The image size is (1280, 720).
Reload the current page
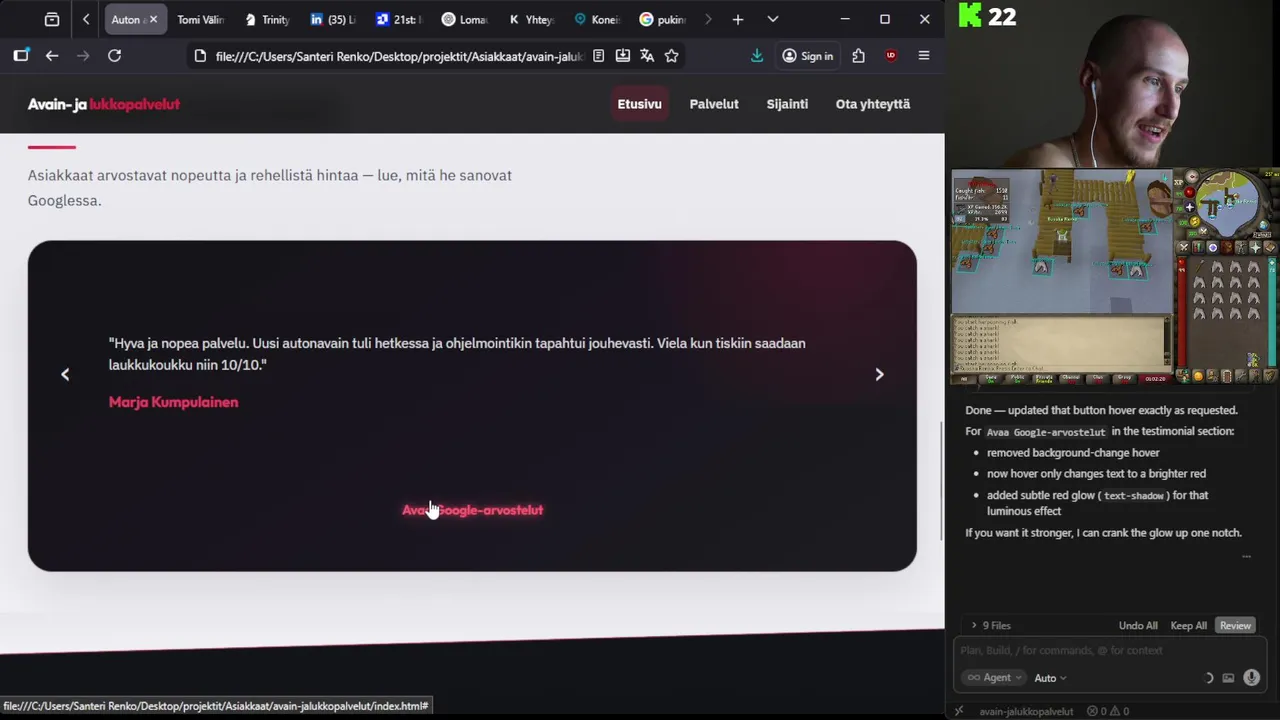click(x=114, y=56)
